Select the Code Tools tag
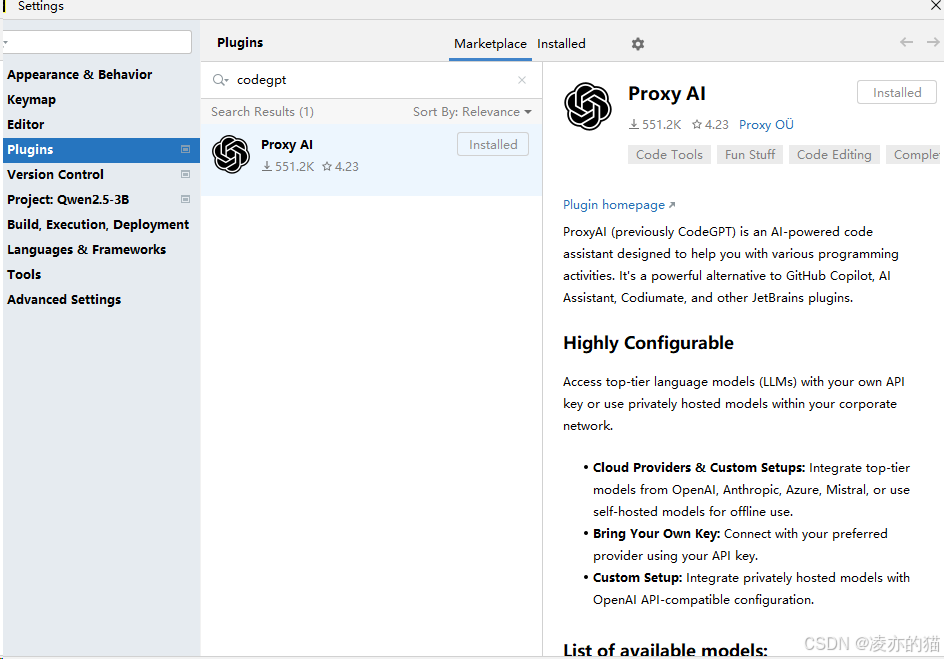Image resolution: width=944 pixels, height=659 pixels. (669, 155)
